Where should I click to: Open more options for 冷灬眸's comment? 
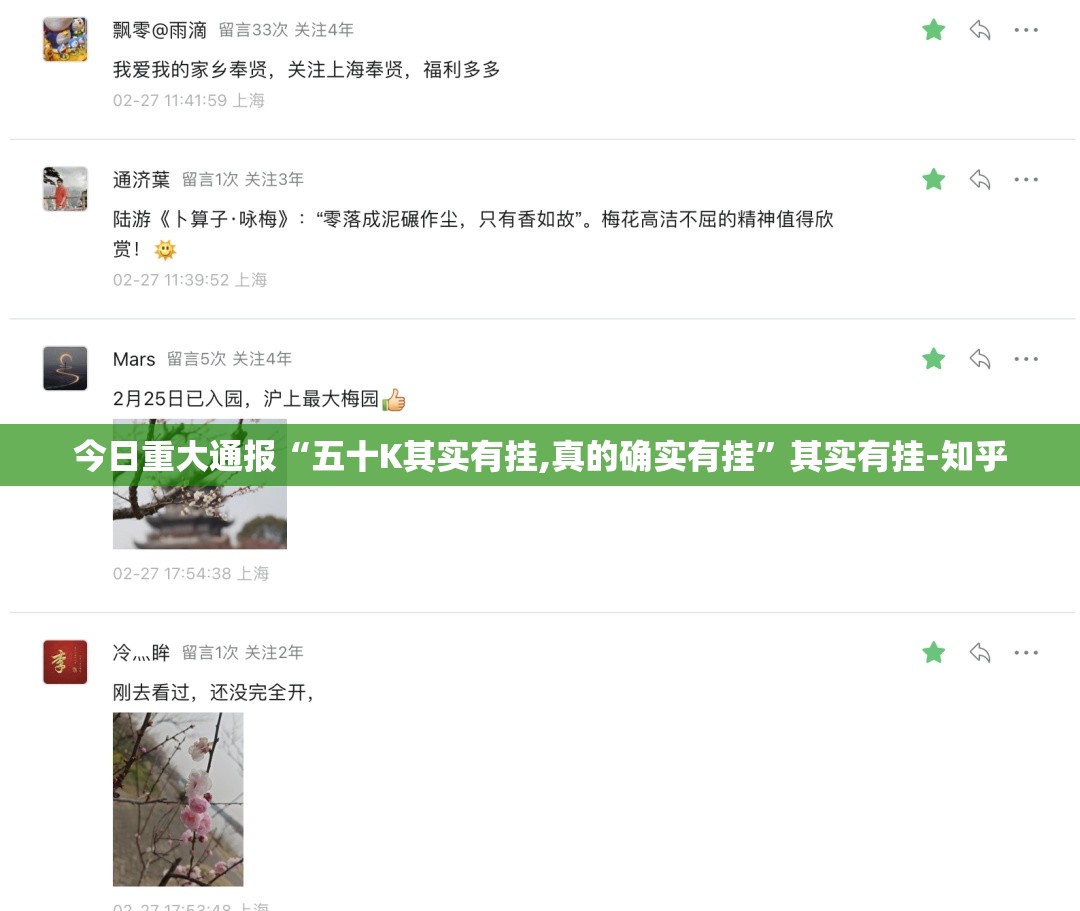click(x=1026, y=652)
